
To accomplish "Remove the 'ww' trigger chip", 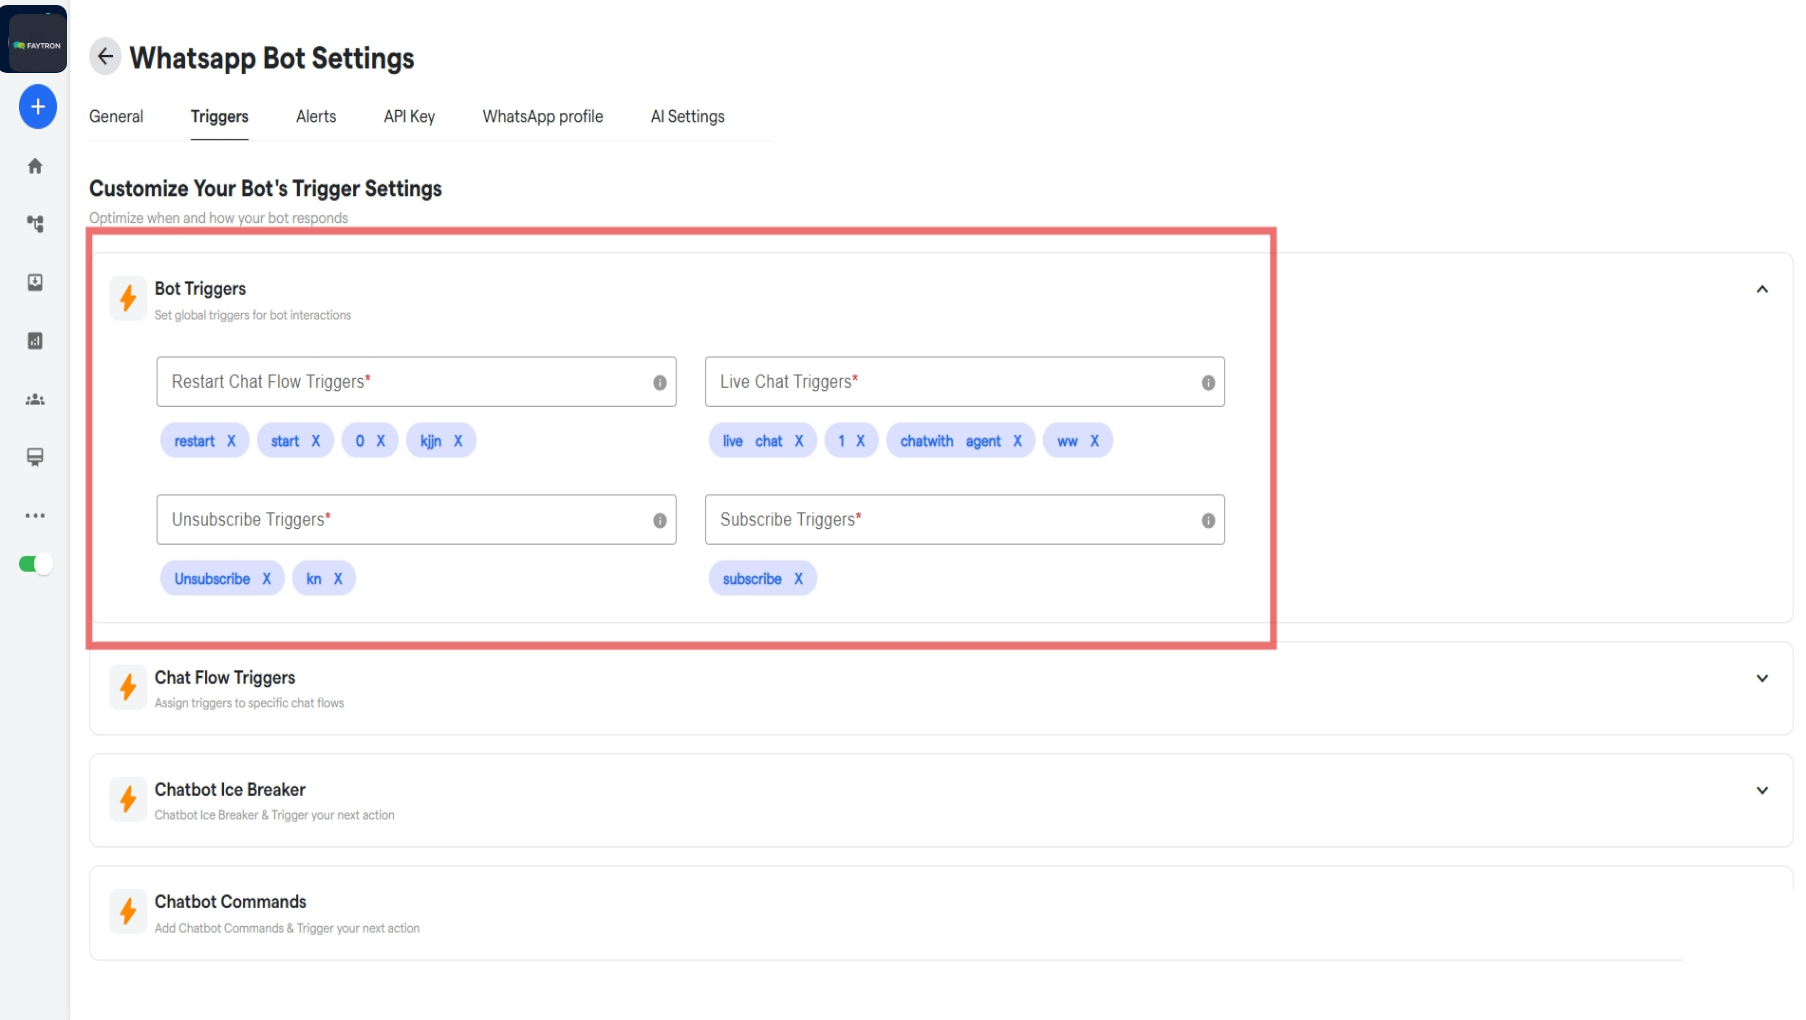I will pos(1094,441).
